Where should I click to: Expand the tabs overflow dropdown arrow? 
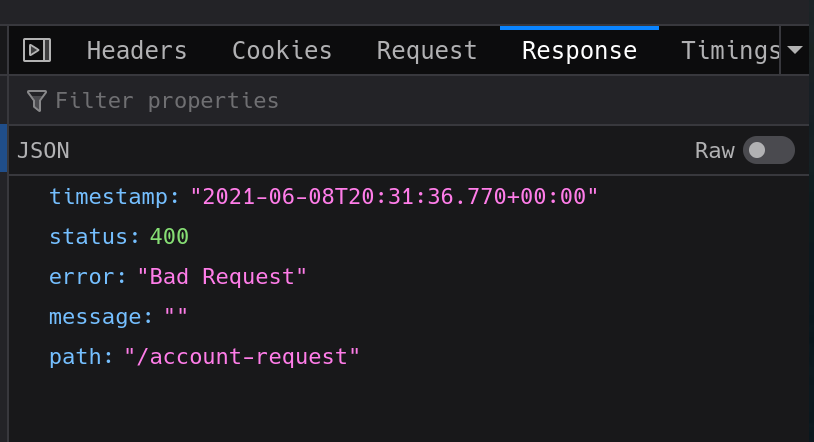795,50
